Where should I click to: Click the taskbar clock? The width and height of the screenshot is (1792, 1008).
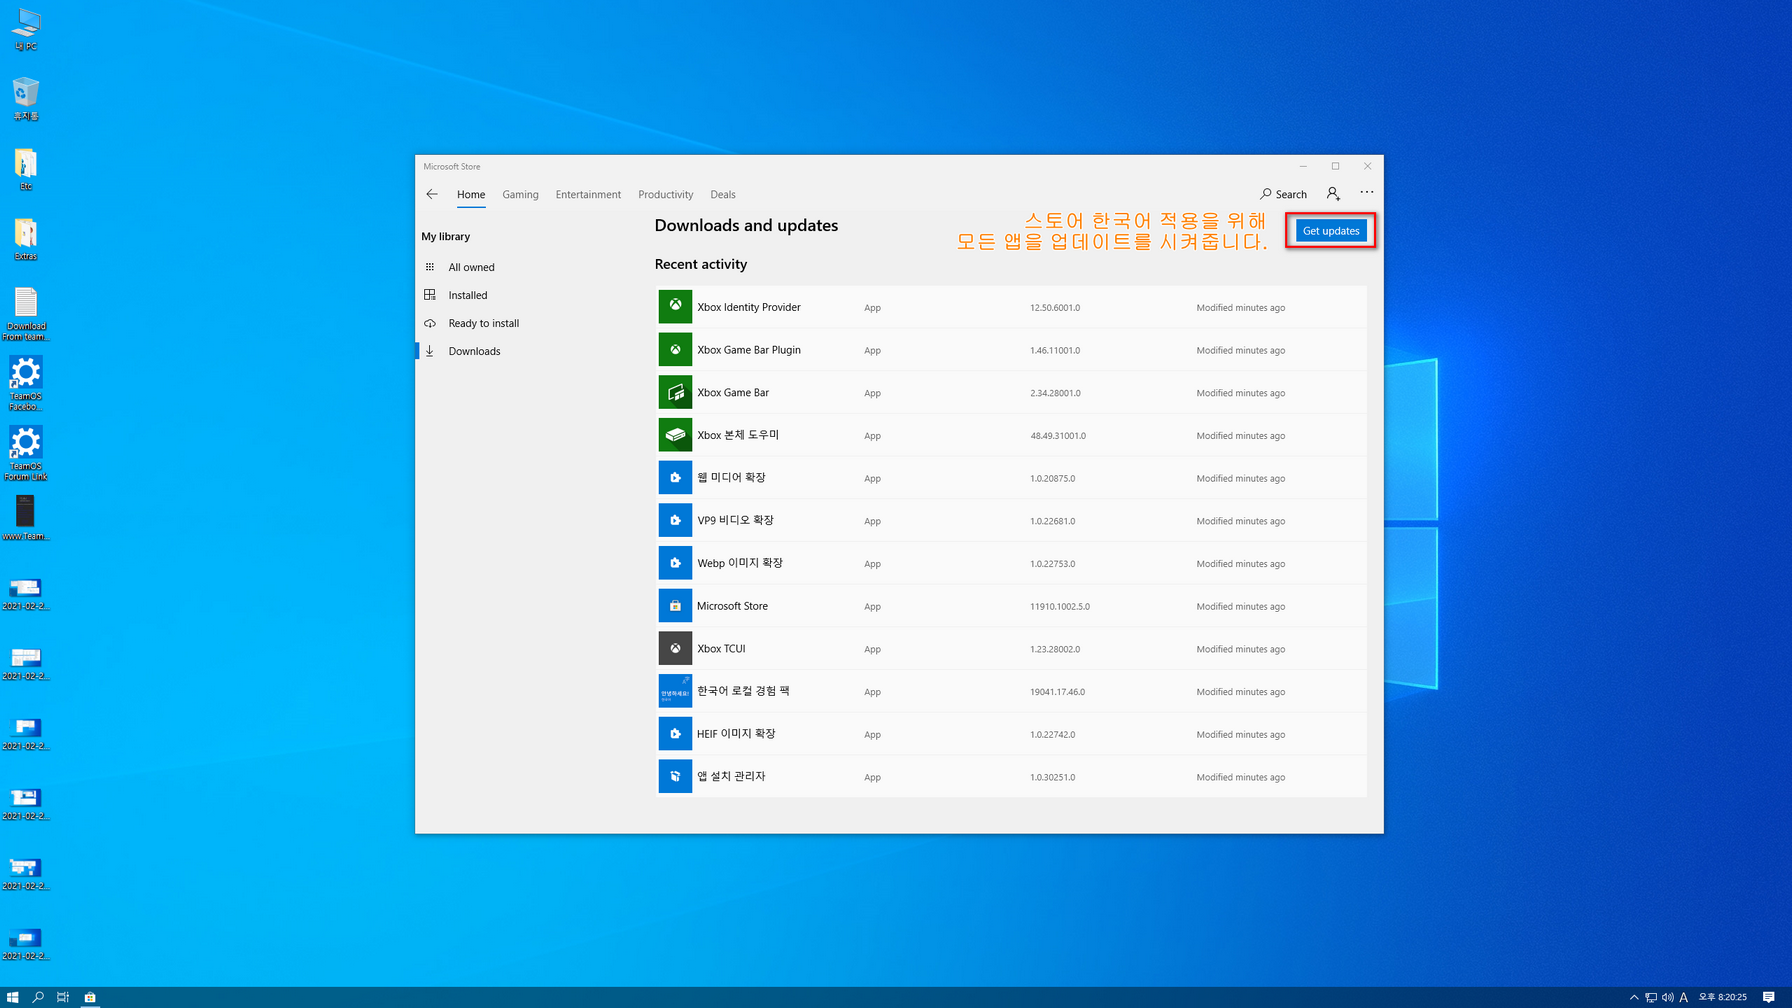[x=1722, y=997]
